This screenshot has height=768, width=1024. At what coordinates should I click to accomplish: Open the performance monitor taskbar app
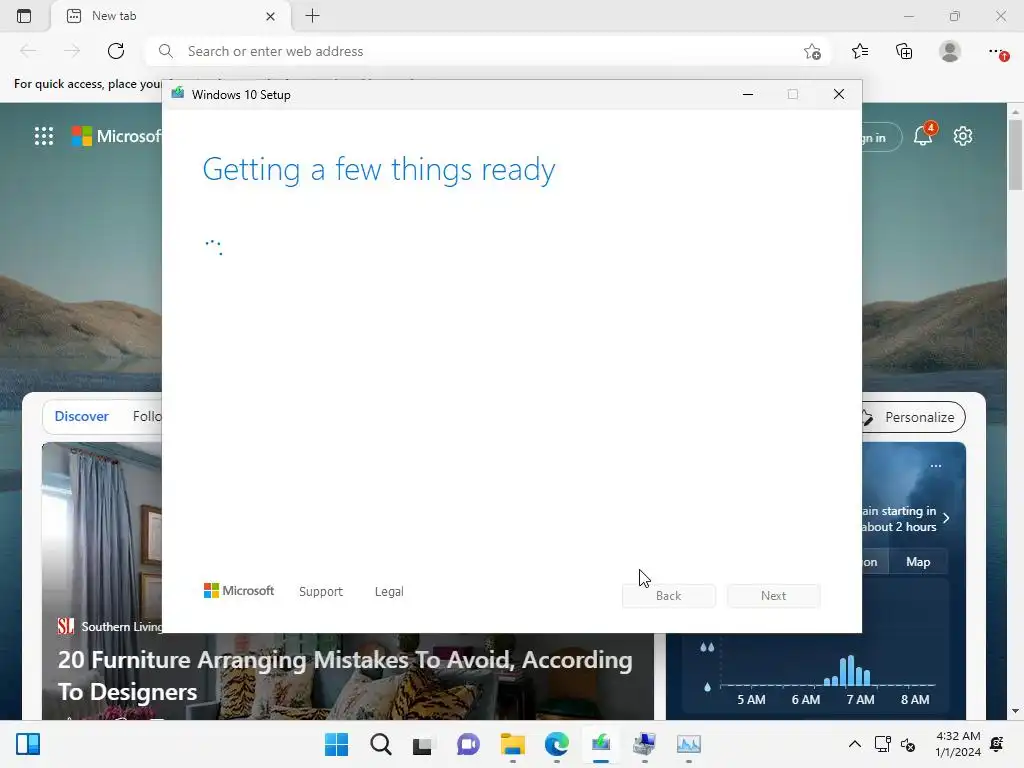(x=688, y=744)
